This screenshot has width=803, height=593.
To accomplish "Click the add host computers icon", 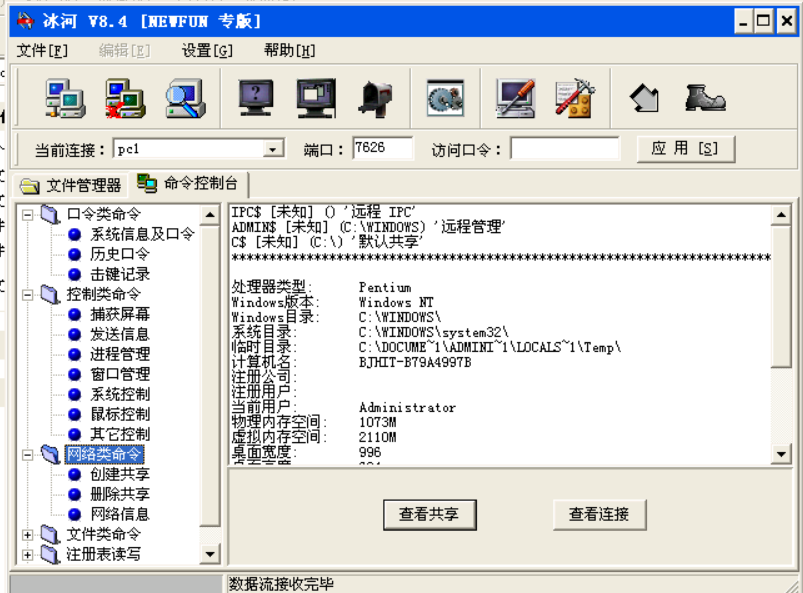I will pos(65,98).
